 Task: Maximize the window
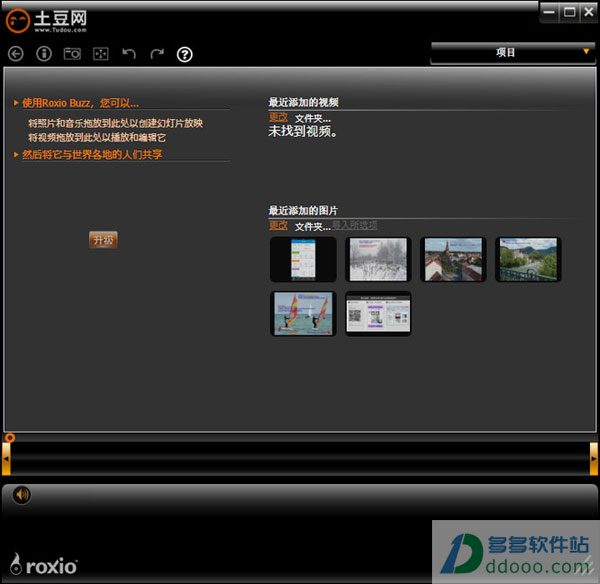[x=569, y=12]
